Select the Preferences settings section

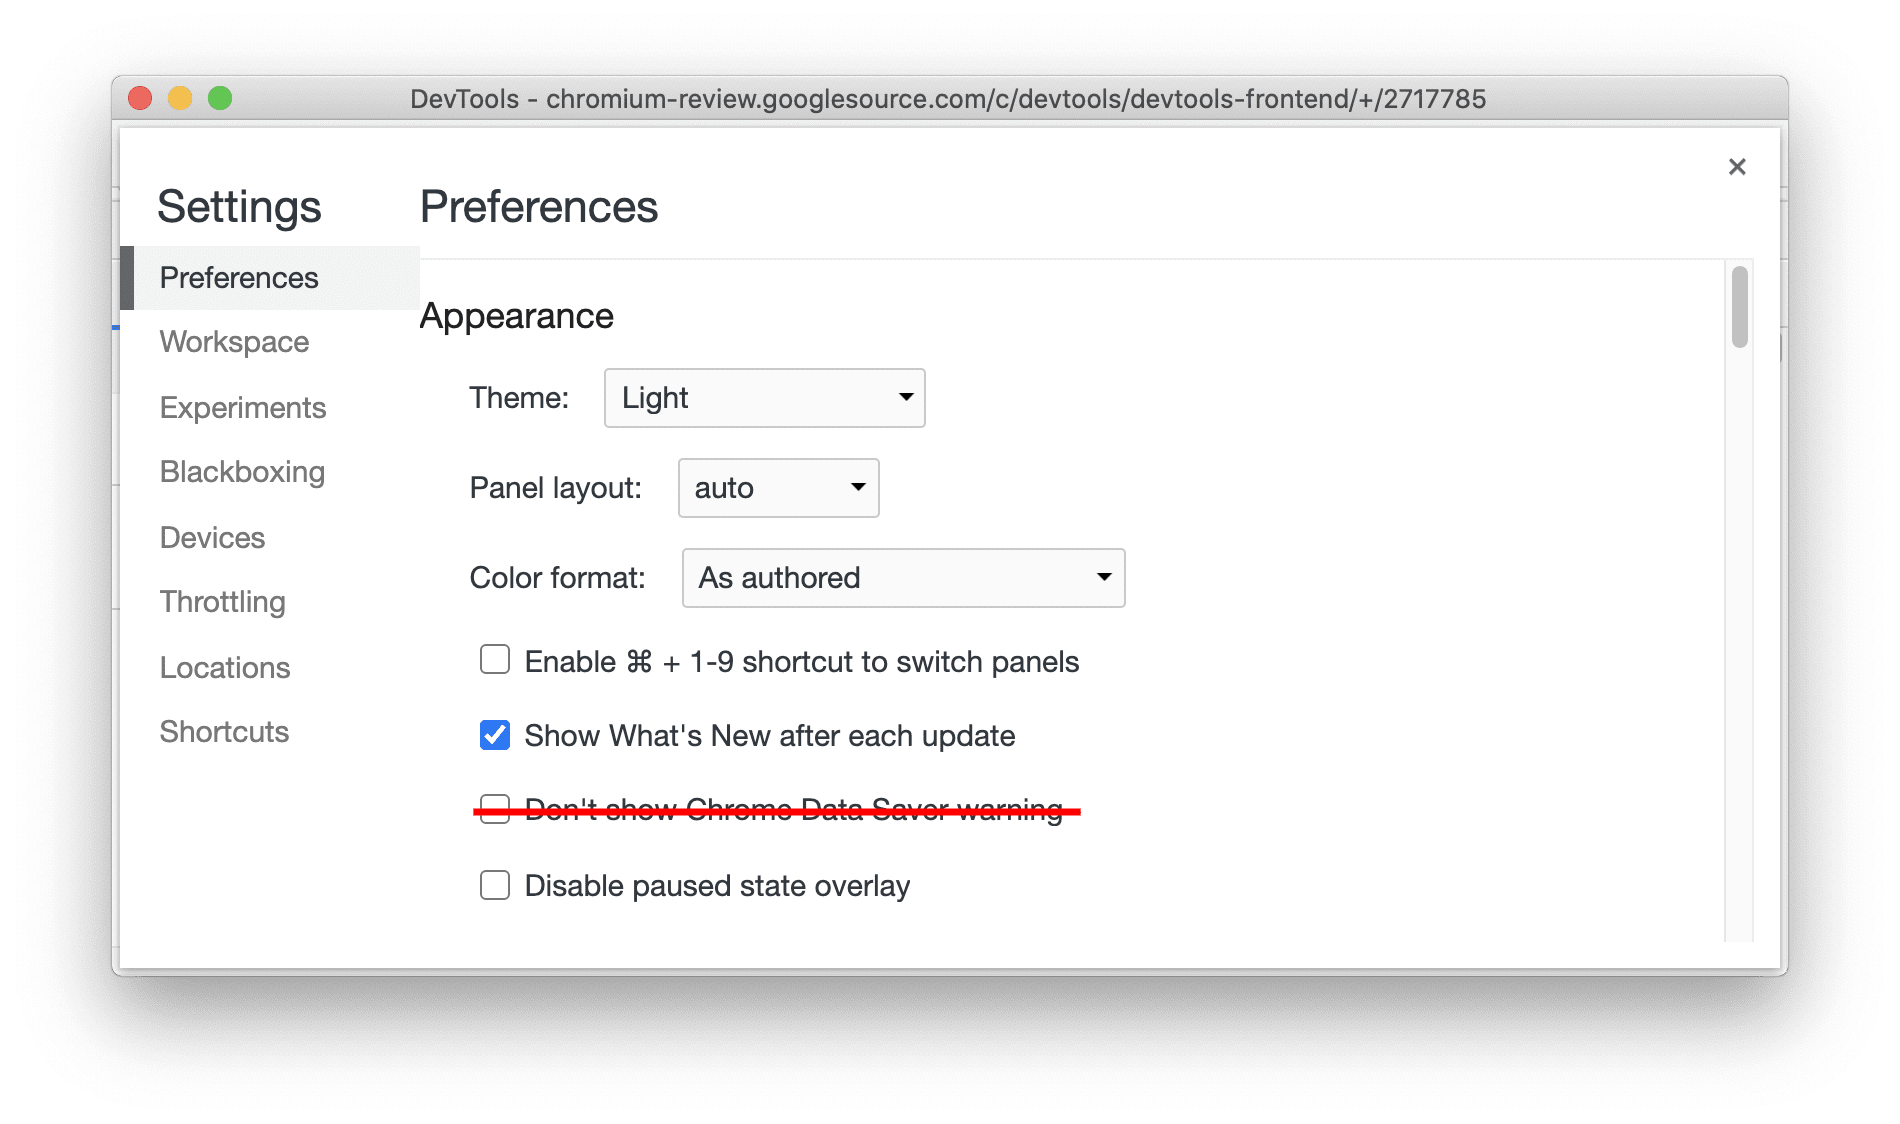(238, 277)
